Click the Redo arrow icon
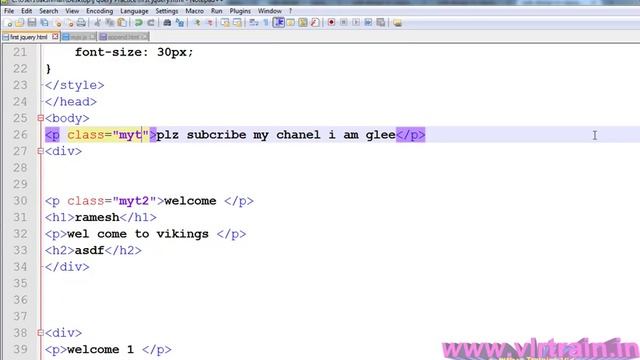Viewport: 640px width, 360px height. 151,23
